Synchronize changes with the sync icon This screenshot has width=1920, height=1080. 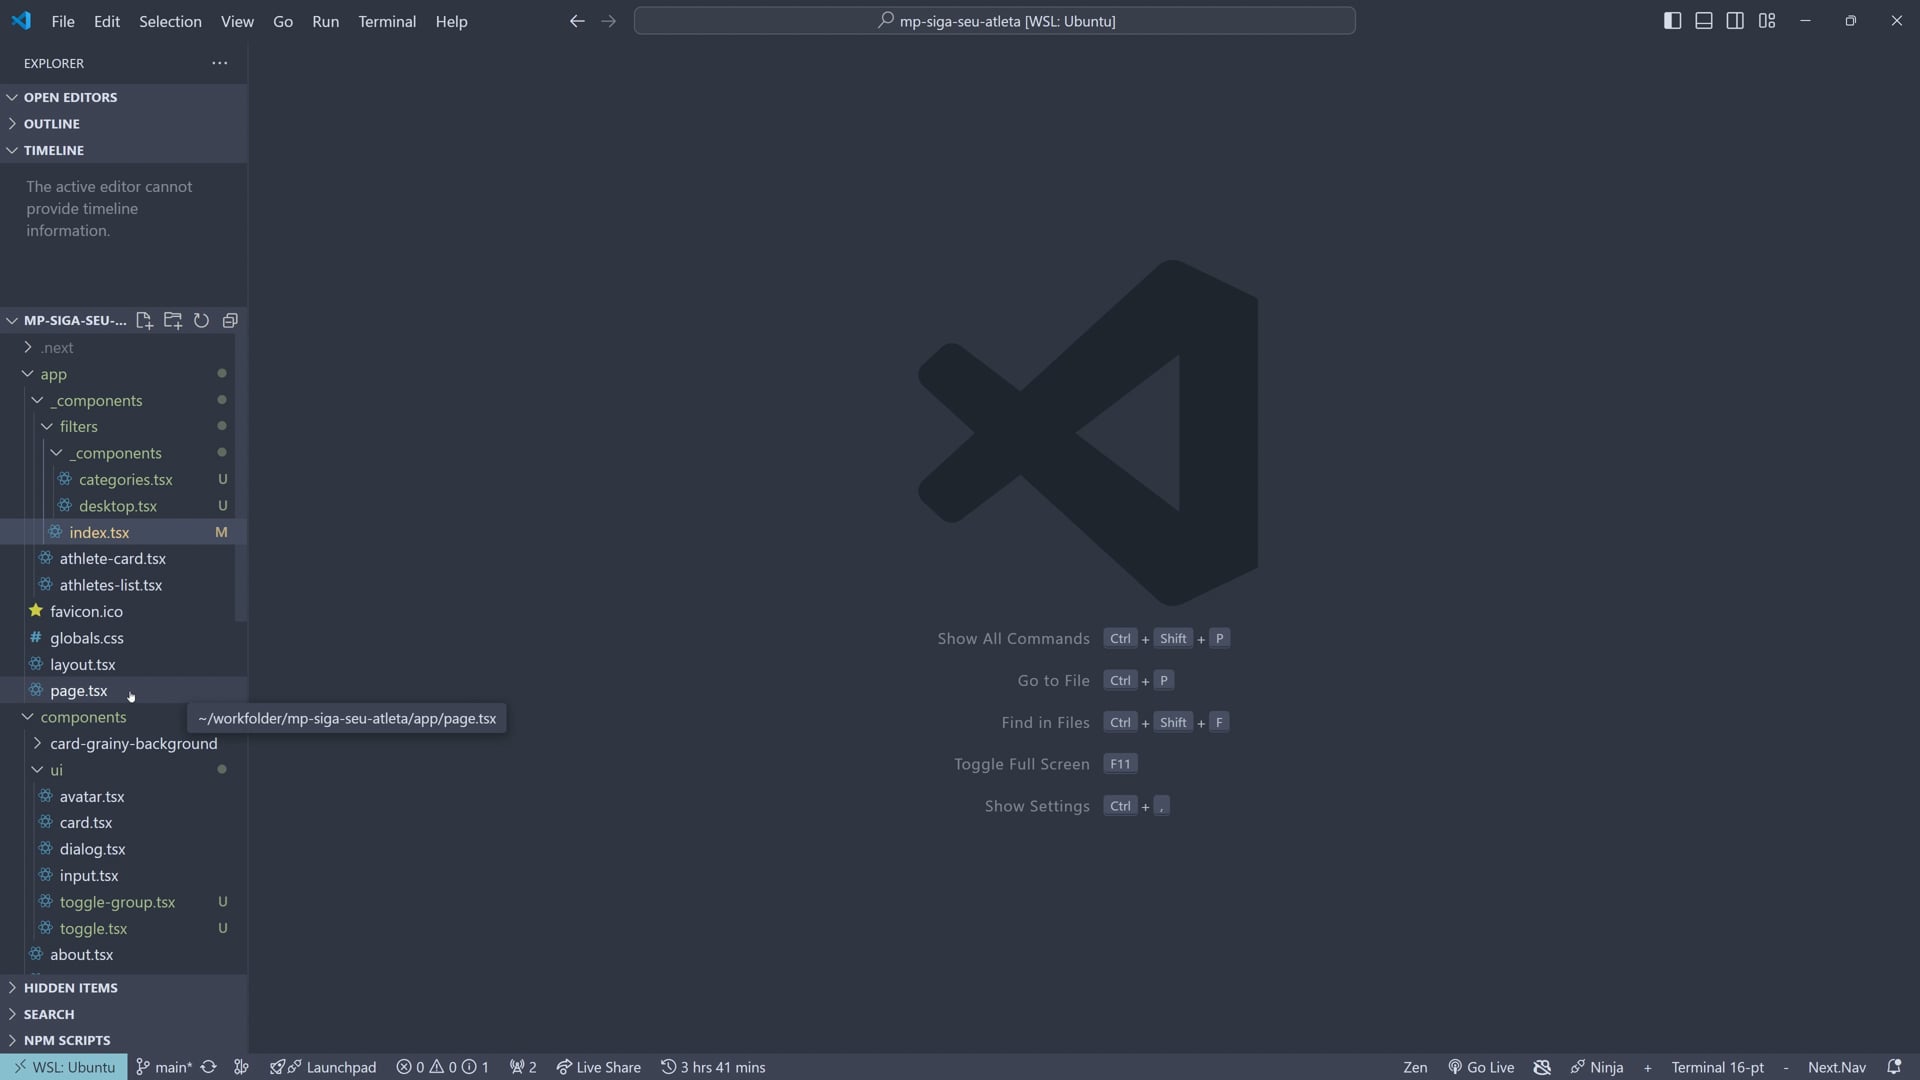pos(208,1067)
